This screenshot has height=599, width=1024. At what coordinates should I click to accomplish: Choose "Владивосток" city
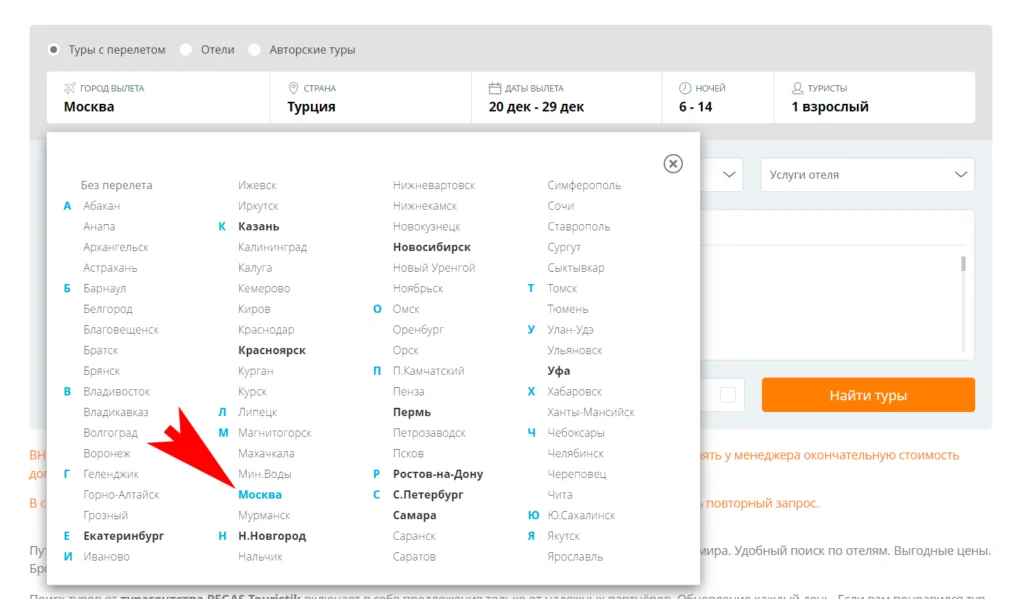pos(116,391)
